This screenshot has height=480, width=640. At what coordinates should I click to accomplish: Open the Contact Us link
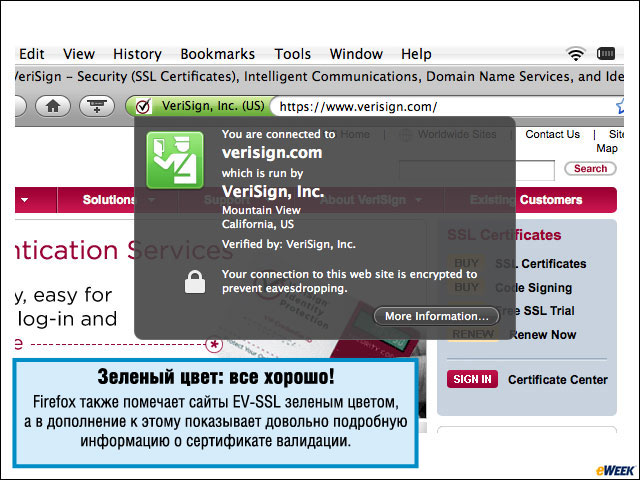(552, 134)
